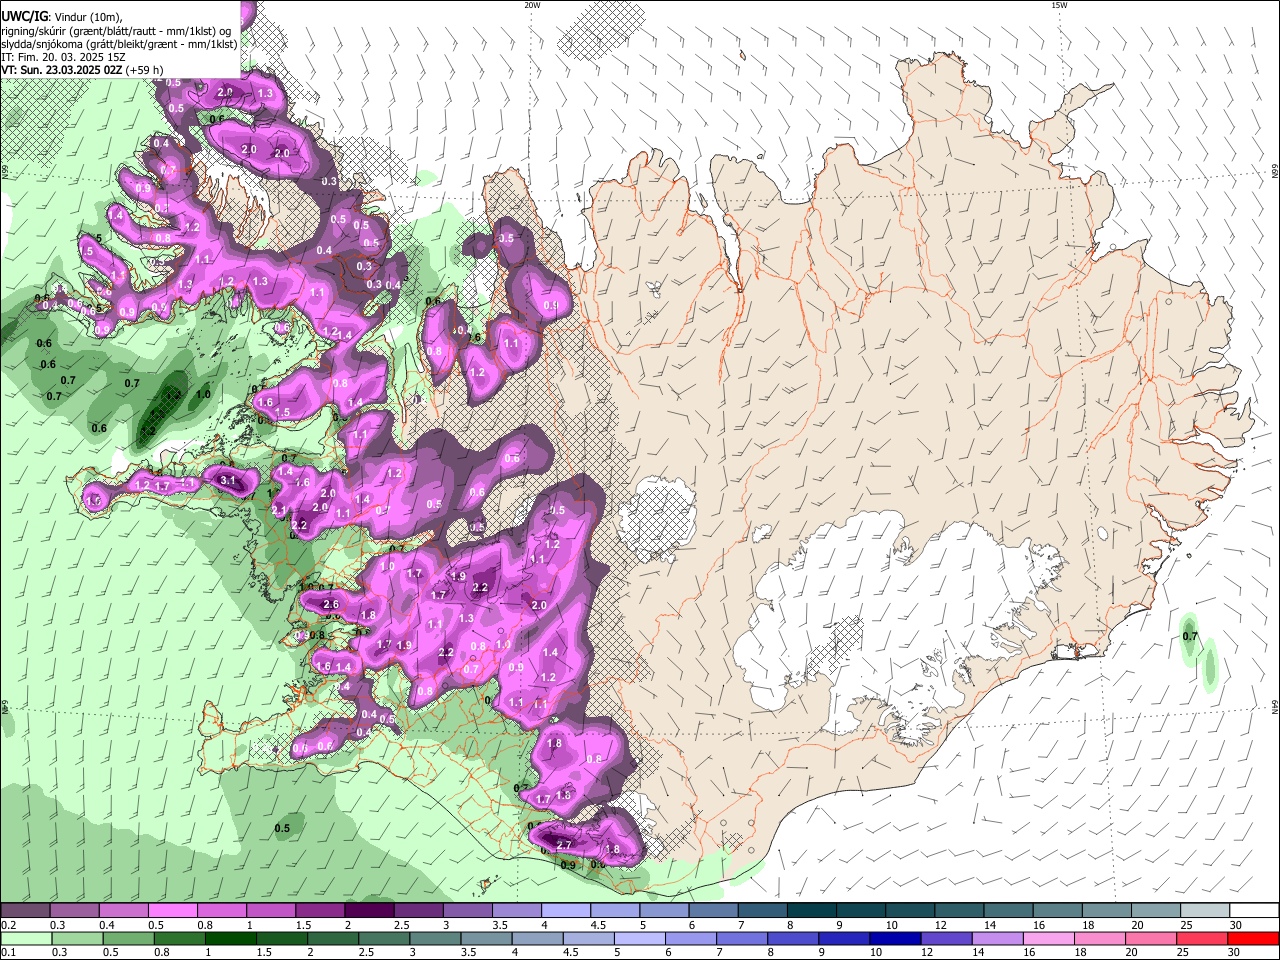The height and width of the screenshot is (960, 1280).
Task: Click the 0.7 label in the green patch off the east coast
Action: [x=1190, y=636]
